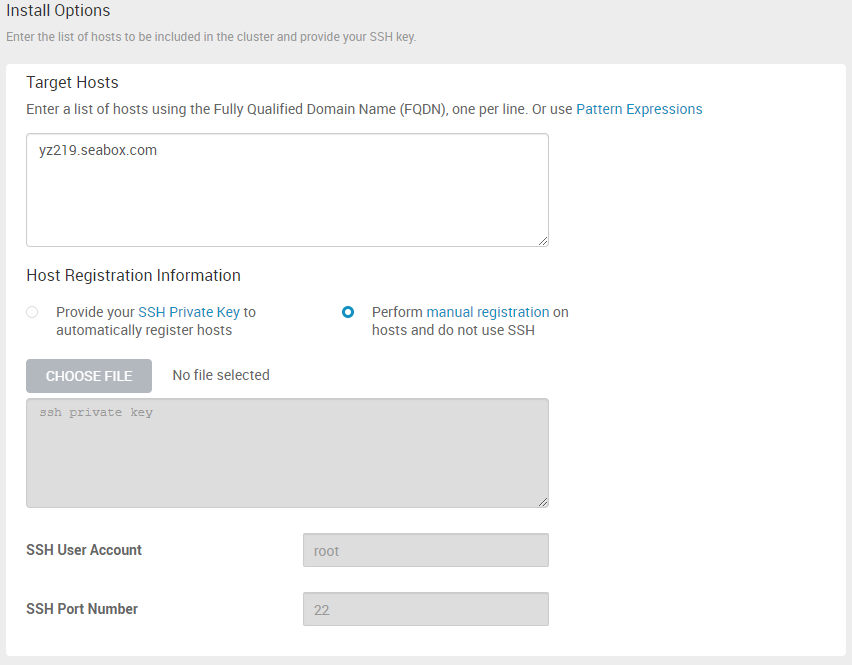The image size is (852, 665).
Task: Select the SSH Private Key radio option
Action: tap(32, 312)
